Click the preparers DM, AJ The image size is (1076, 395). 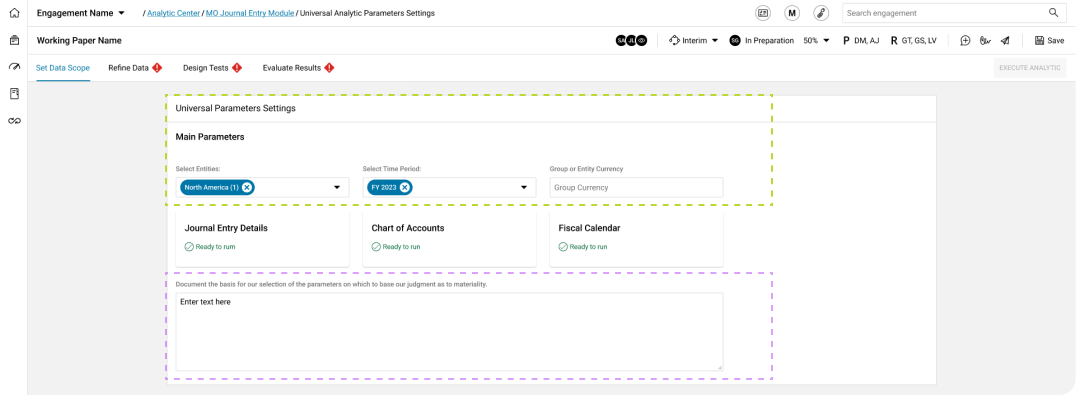[861, 40]
